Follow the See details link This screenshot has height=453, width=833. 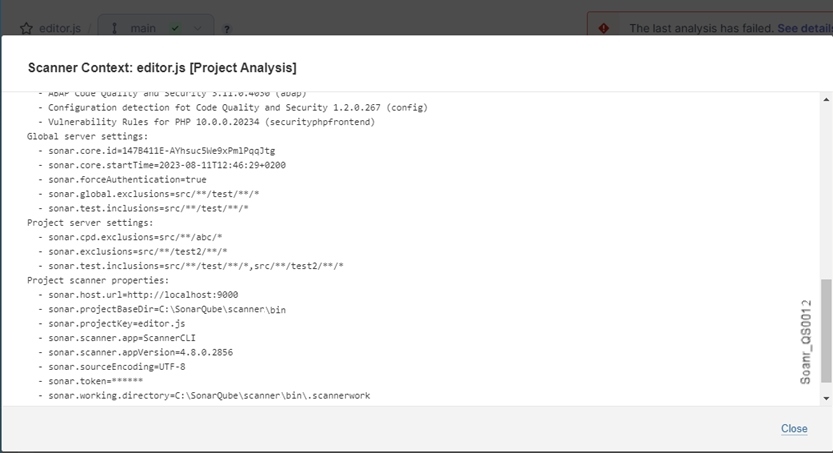804,28
